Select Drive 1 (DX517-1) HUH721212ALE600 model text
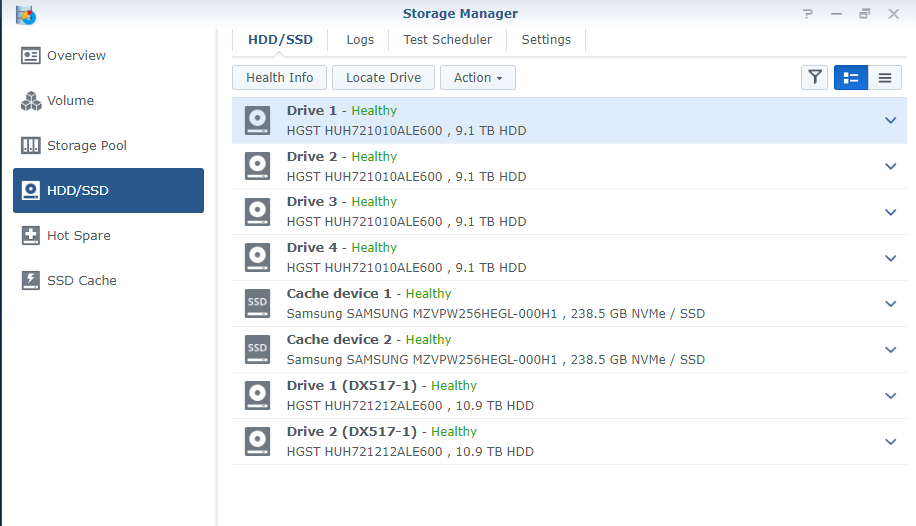The width and height of the screenshot is (916, 526). coord(365,406)
